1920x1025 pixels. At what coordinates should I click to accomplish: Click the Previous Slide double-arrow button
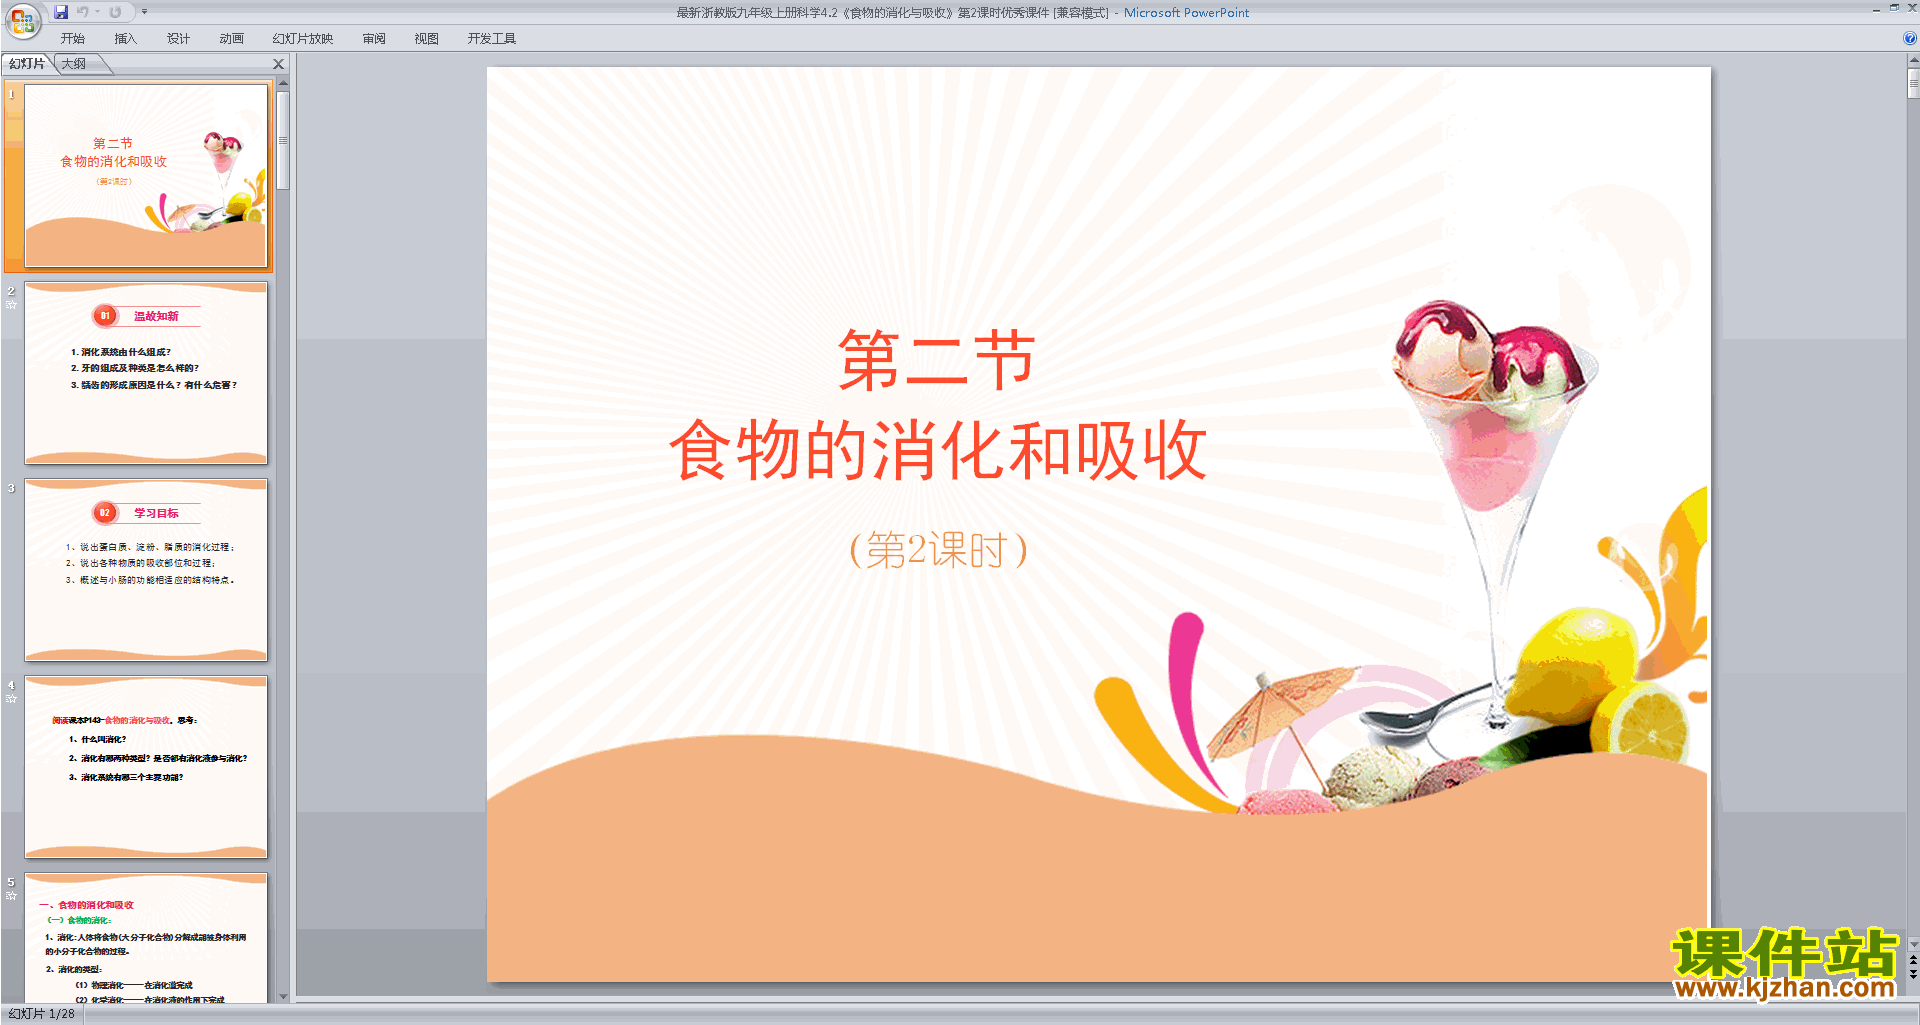pos(1913,960)
